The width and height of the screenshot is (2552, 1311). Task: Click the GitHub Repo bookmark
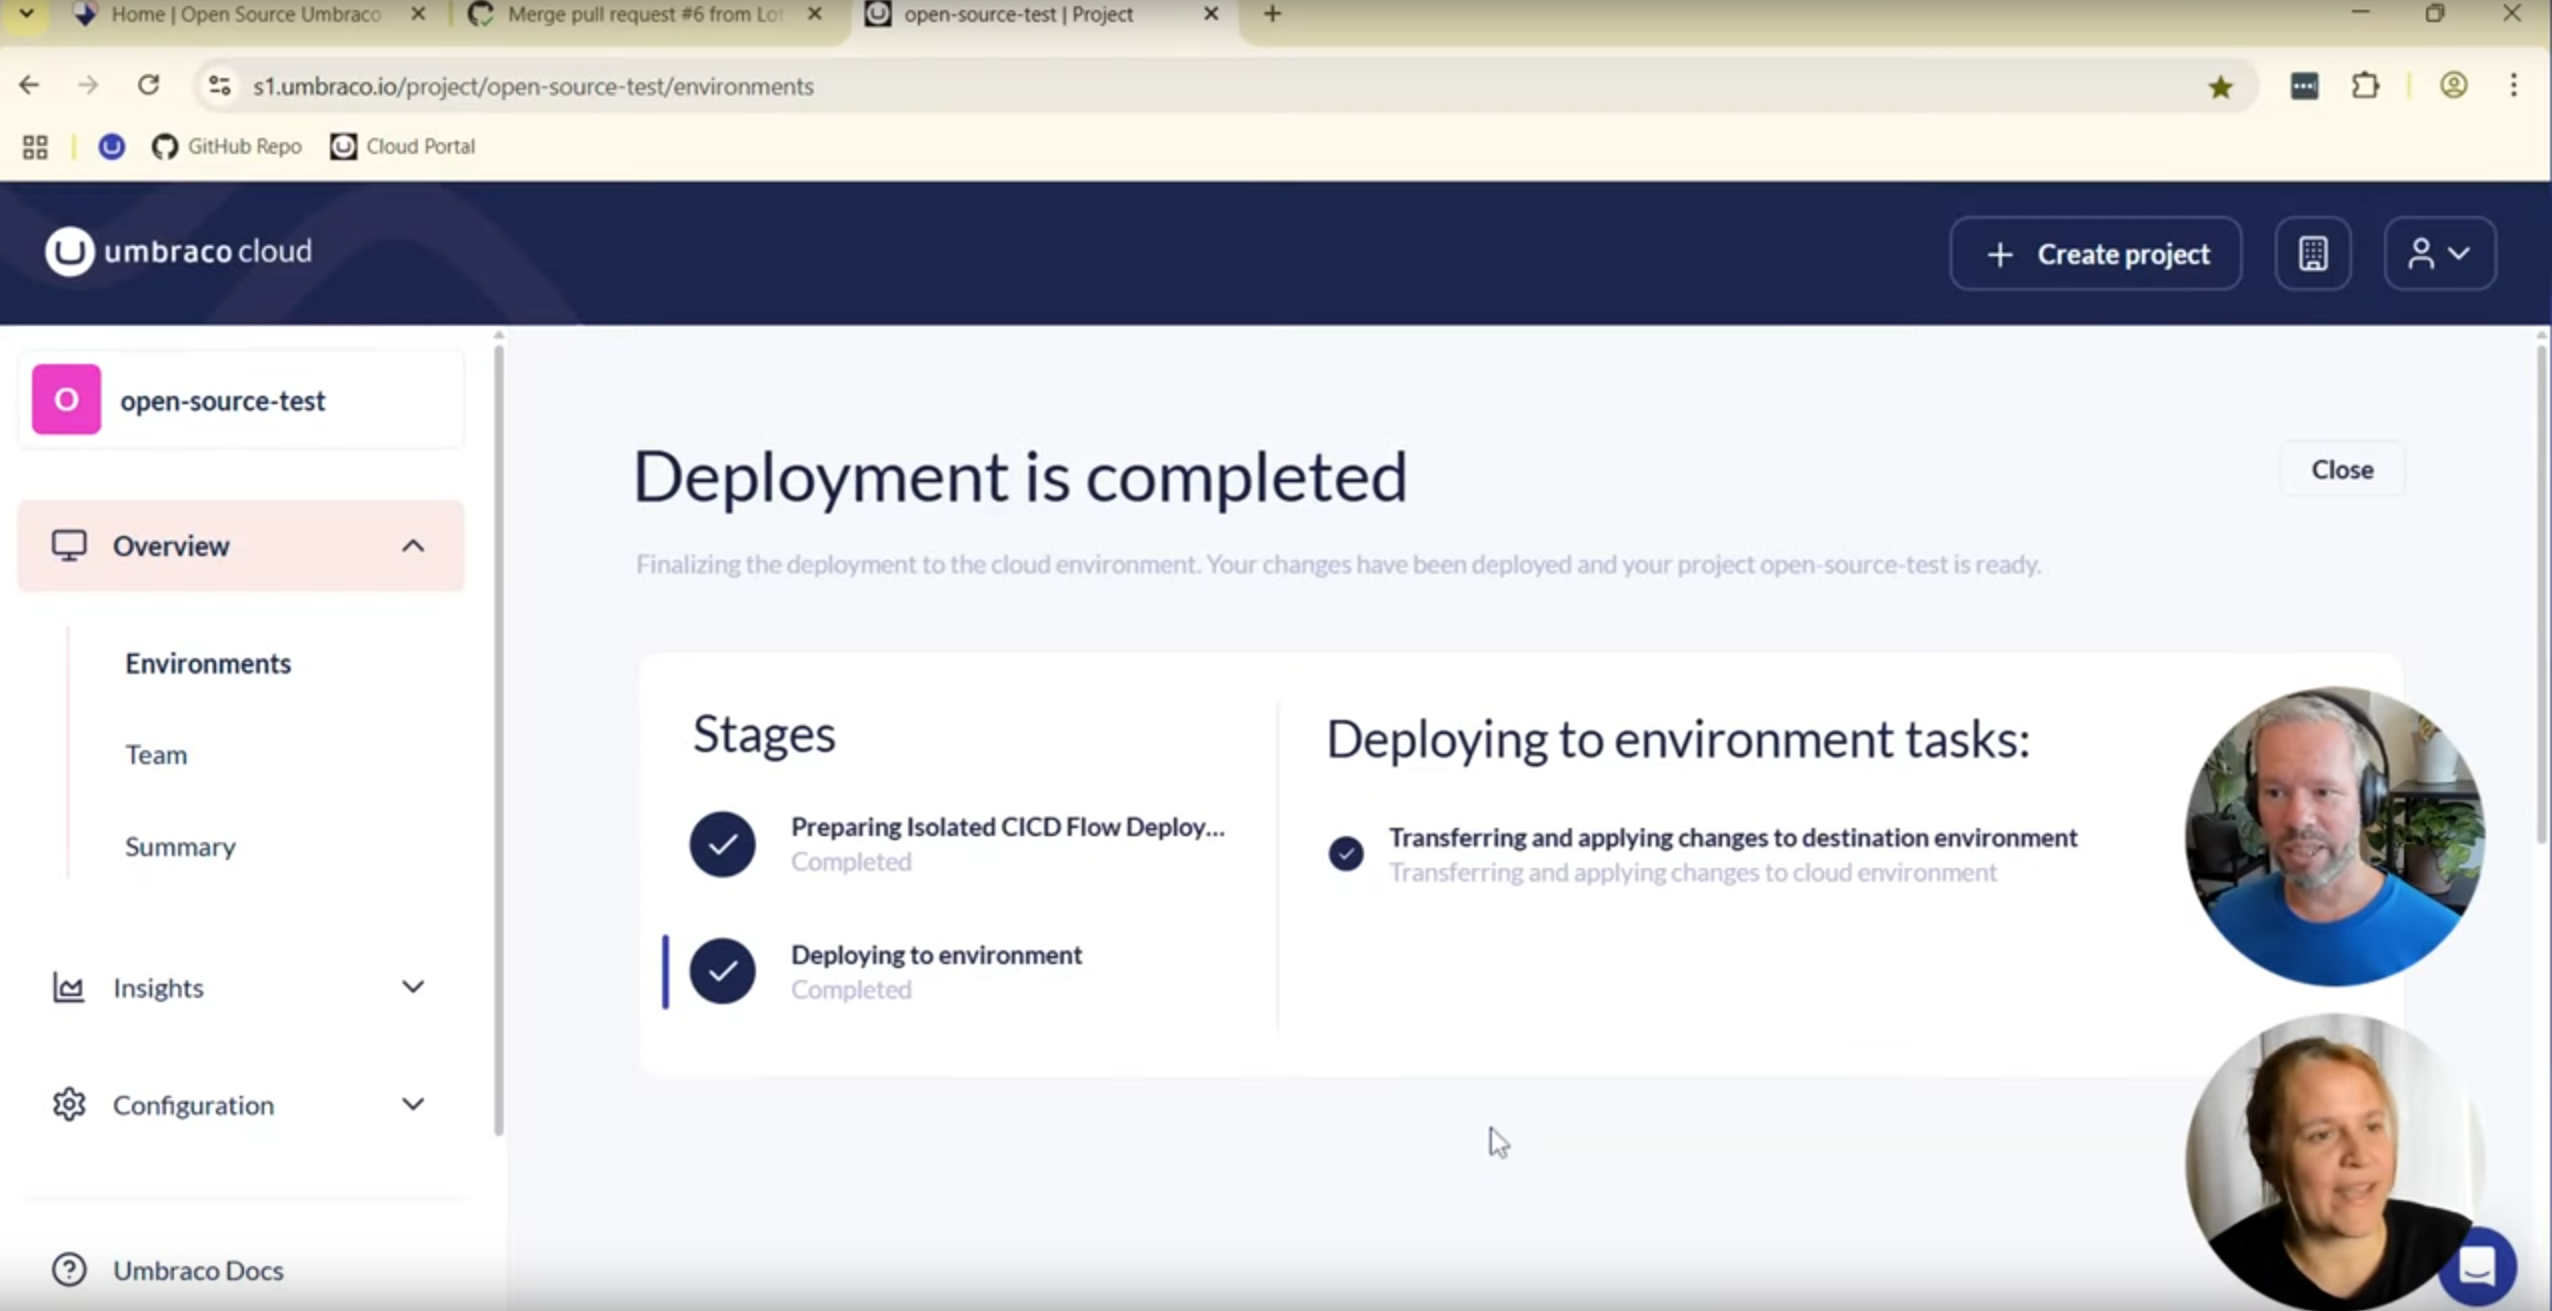coord(227,147)
